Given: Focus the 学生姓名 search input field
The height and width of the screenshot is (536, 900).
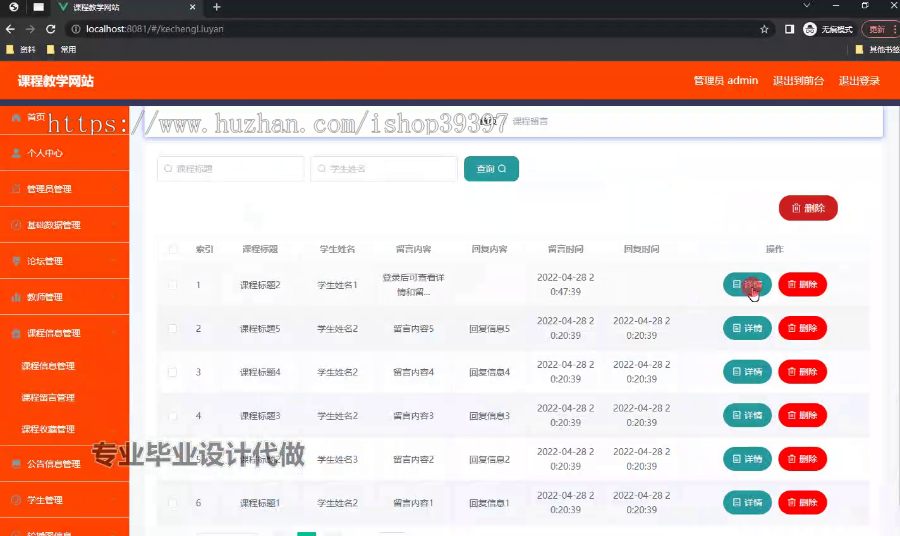Looking at the screenshot, I should click(x=384, y=169).
